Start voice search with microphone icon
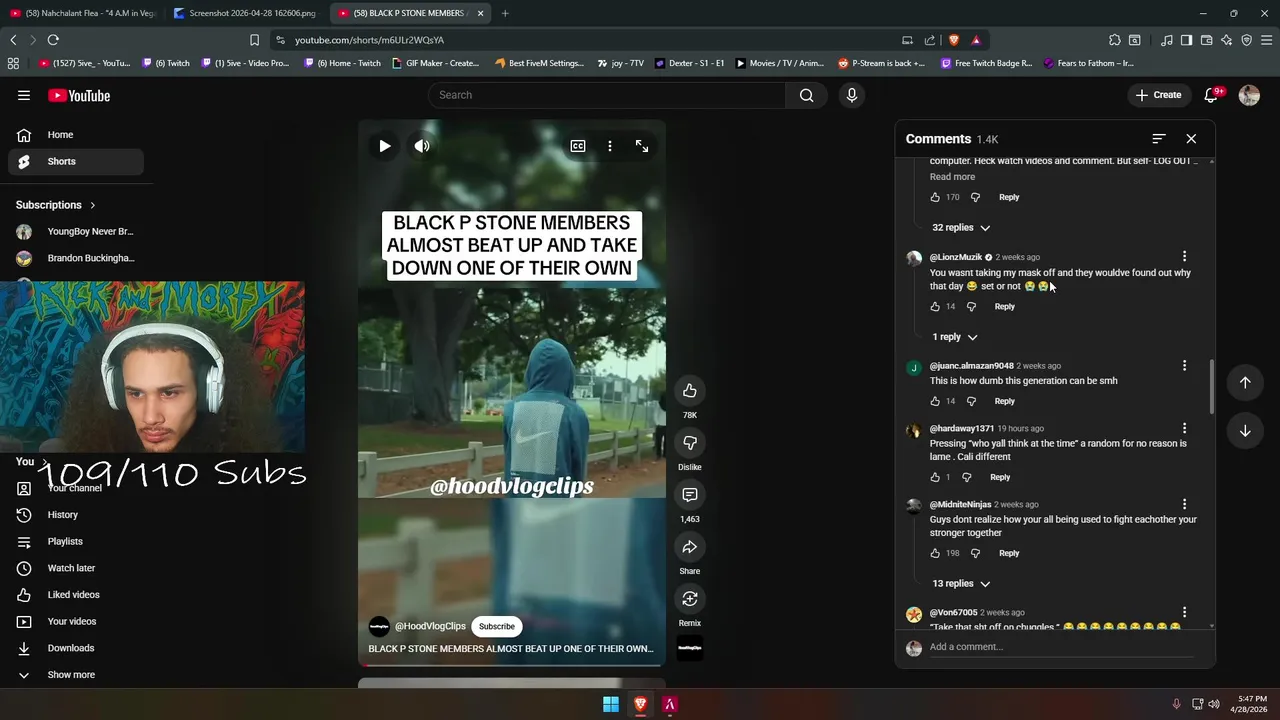This screenshot has width=1280, height=720. [x=852, y=95]
